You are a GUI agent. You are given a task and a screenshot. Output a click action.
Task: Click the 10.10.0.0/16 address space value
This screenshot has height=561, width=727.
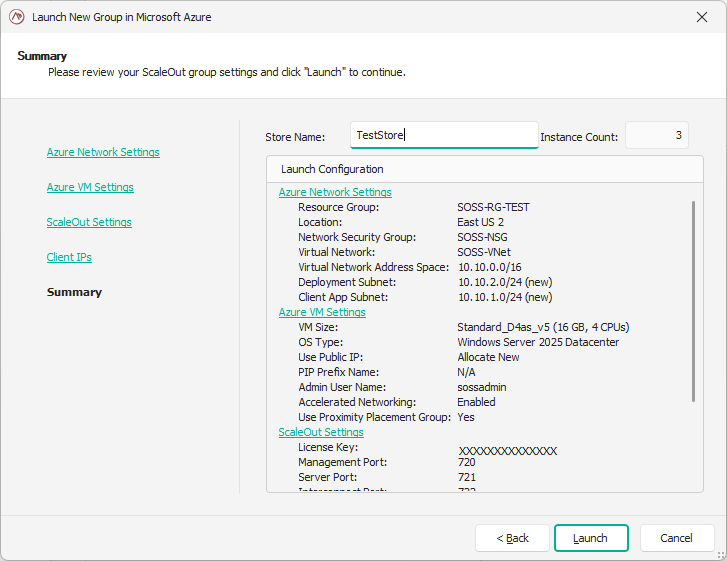(490, 267)
